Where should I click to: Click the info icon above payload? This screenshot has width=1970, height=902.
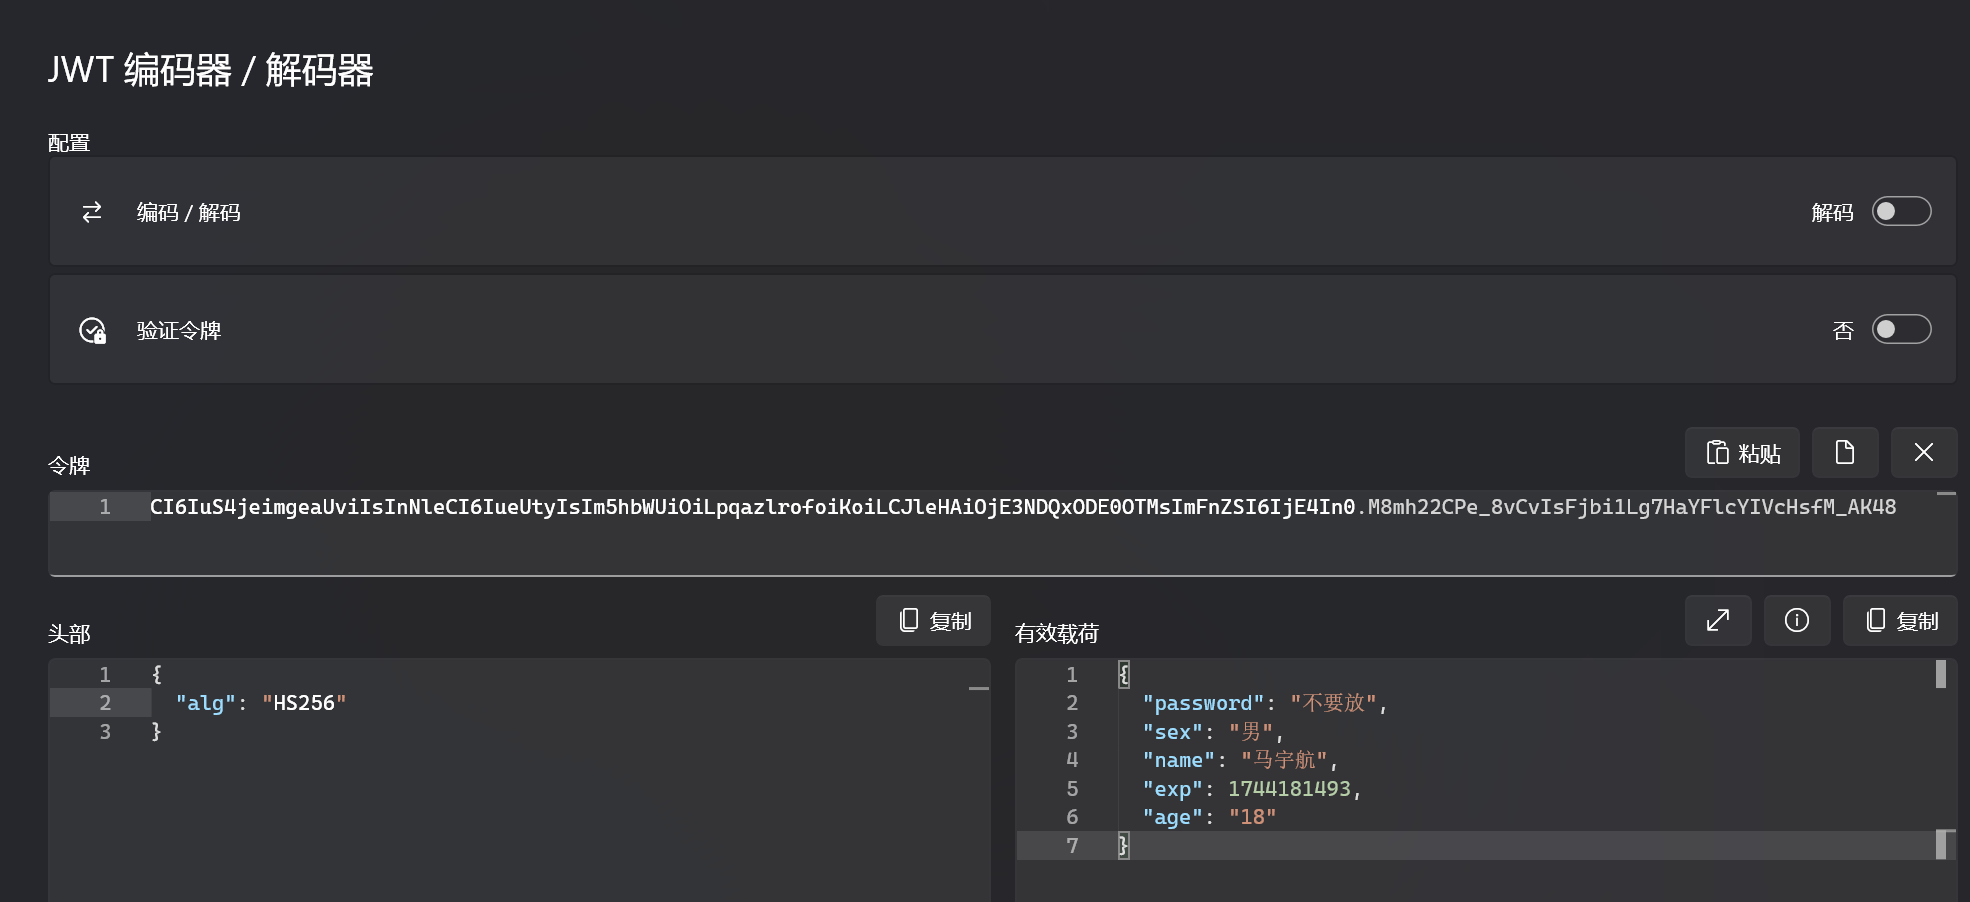[x=1796, y=621]
